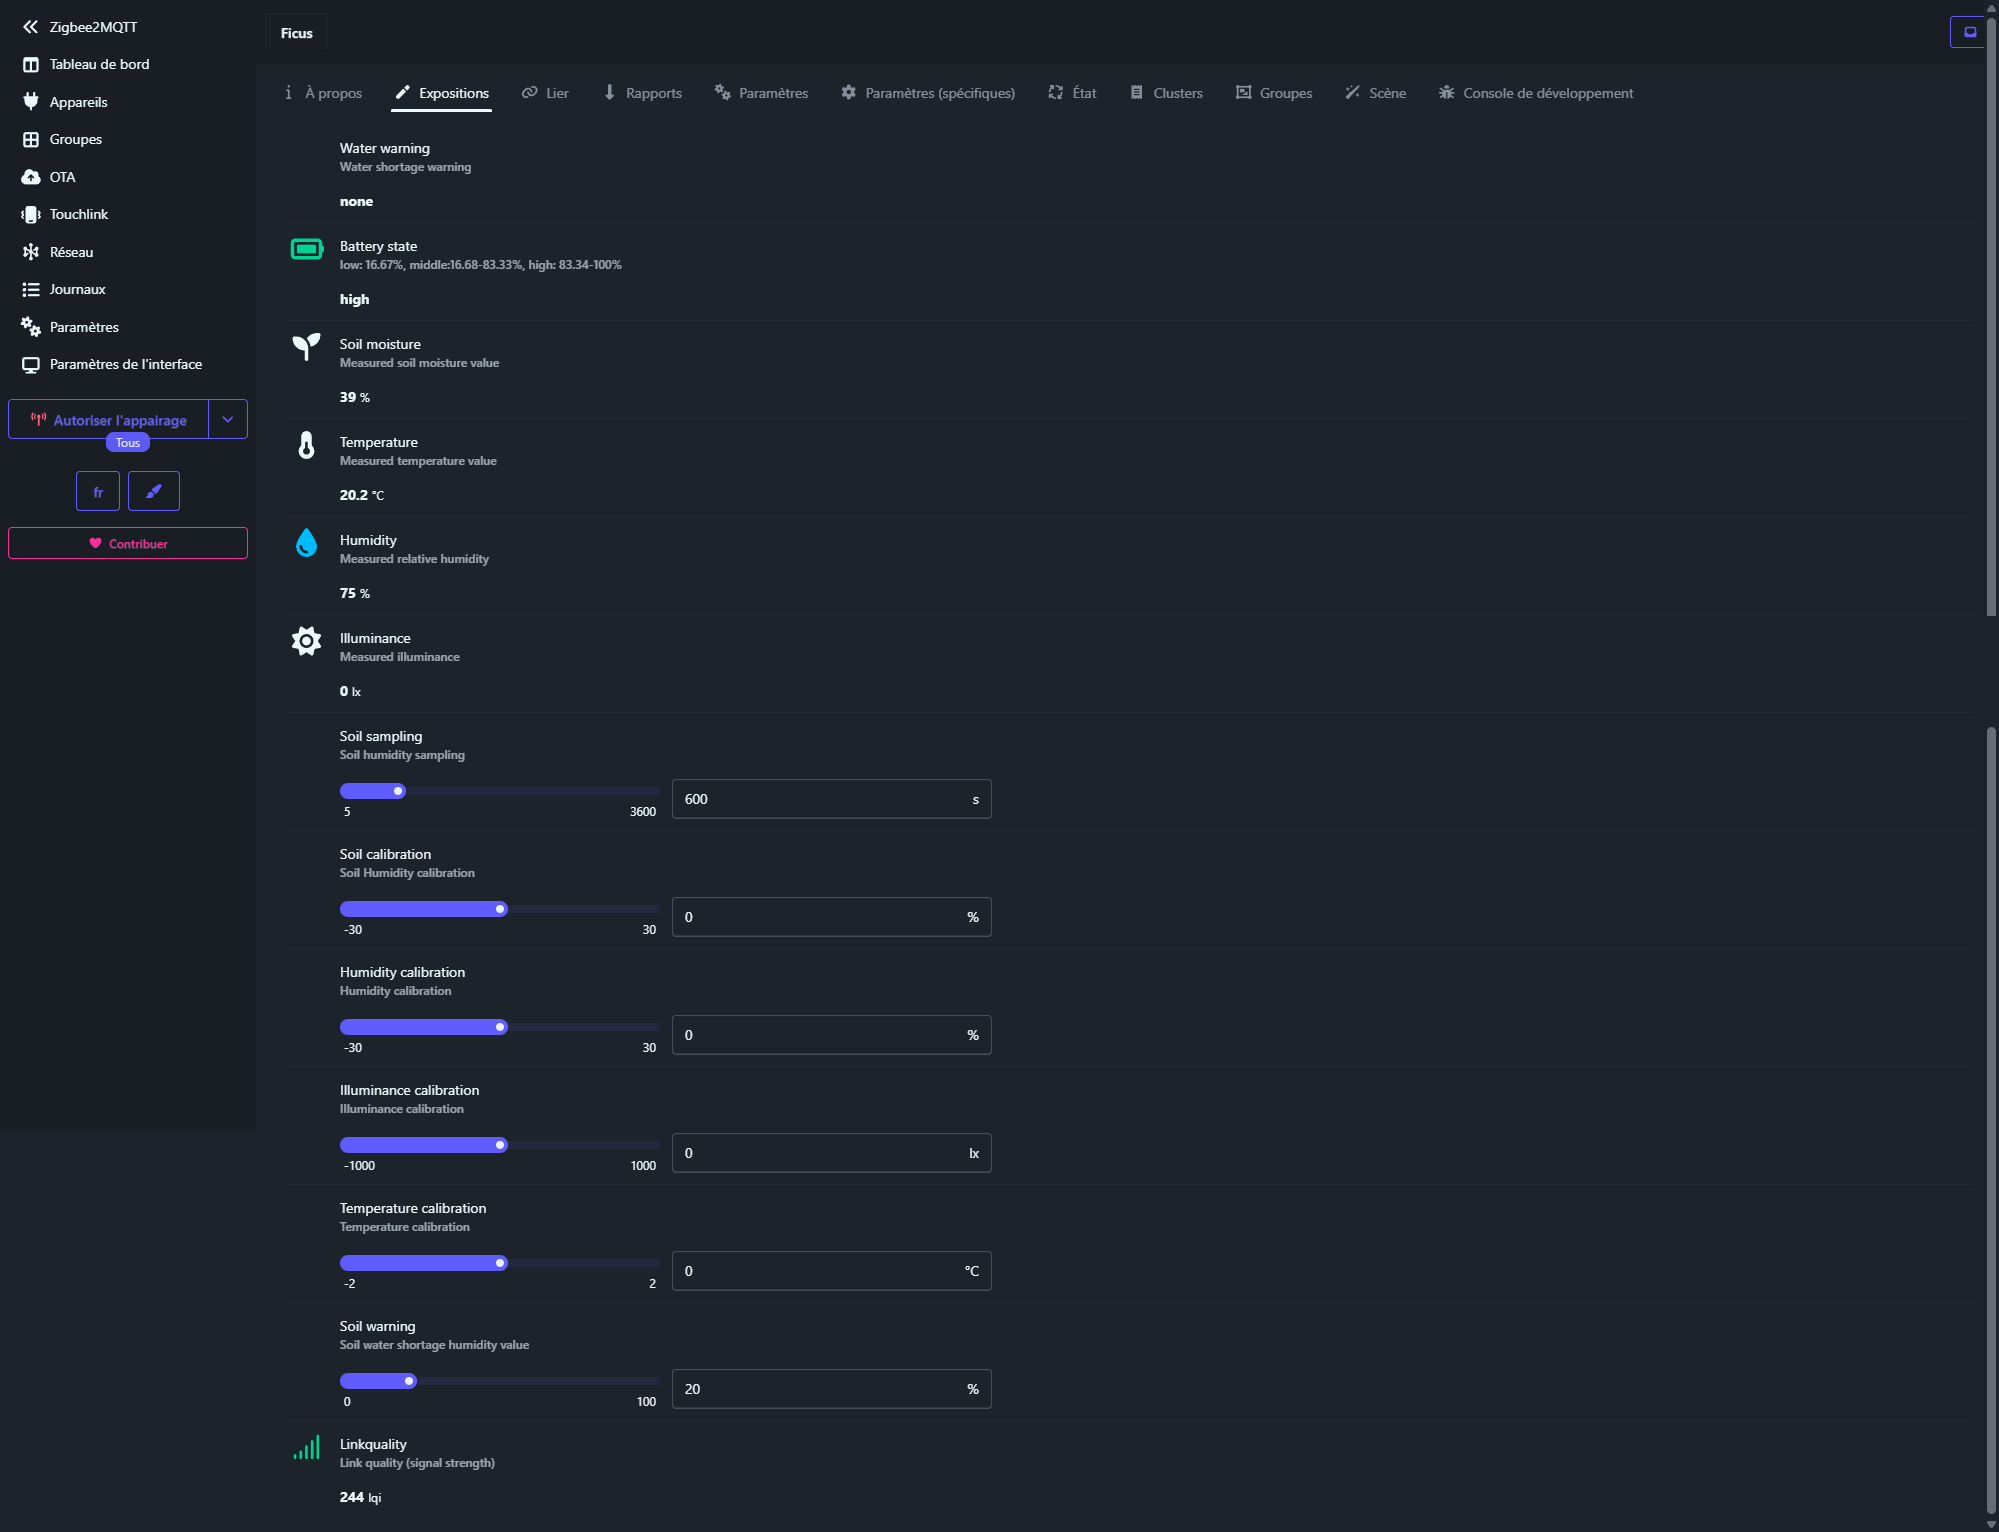Viewport: 1999px width, 1532px height.
Task: Click the Soil warning slider handle
Action: coord(409,1381)
